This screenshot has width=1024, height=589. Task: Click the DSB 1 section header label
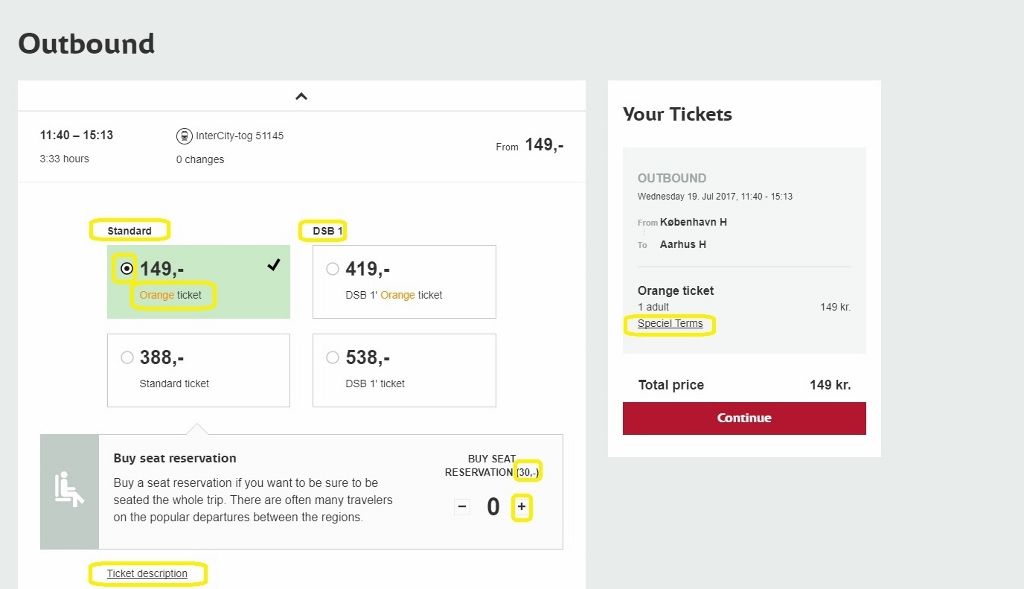[322, 230]
